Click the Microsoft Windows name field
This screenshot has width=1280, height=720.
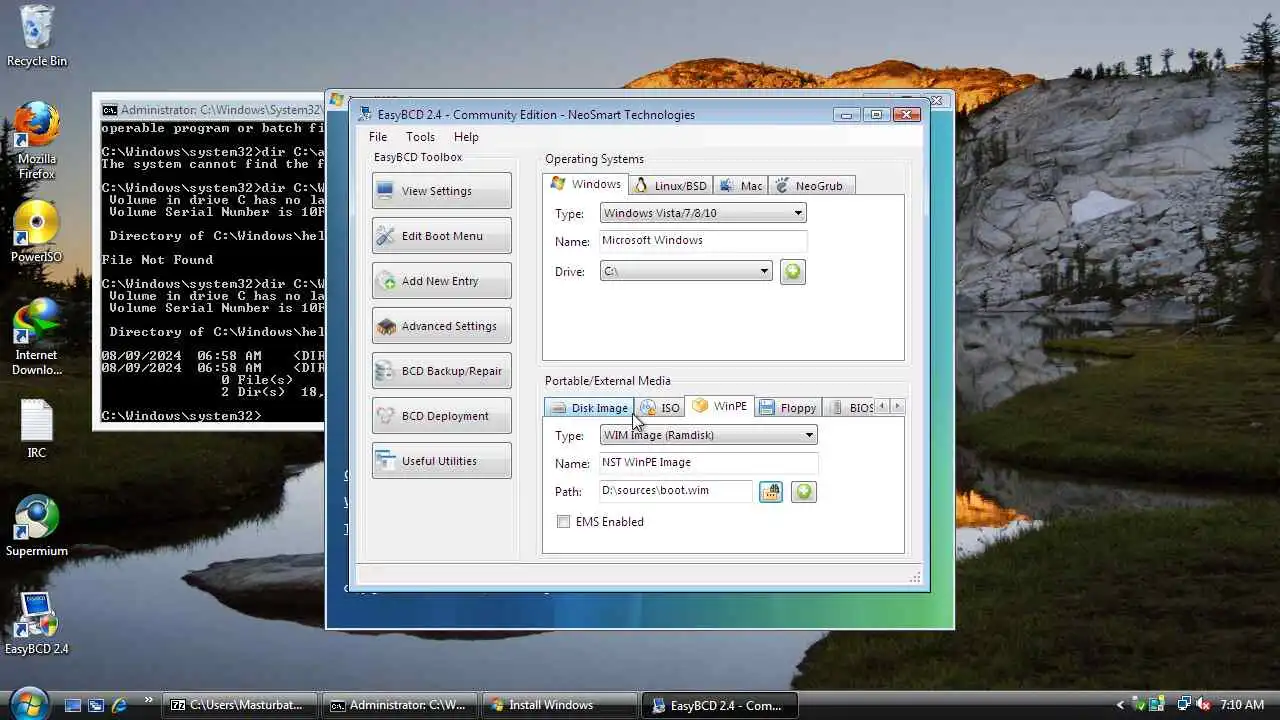coord(703,241)
